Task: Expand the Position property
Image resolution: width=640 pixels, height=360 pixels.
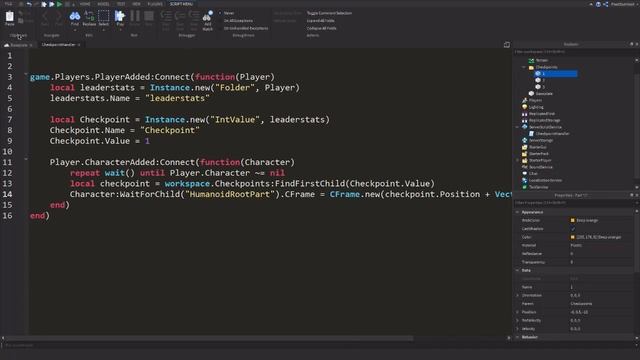Action: (518, 312)
